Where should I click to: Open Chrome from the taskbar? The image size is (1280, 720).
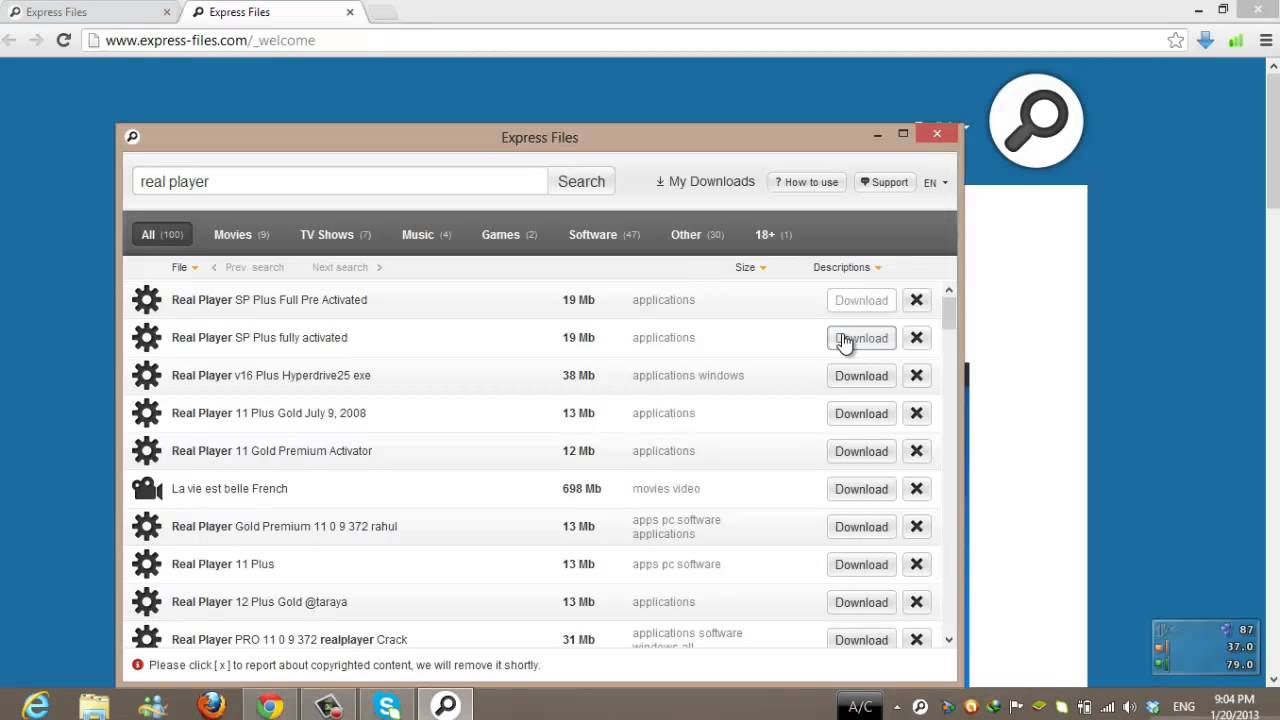pos(270,706)
